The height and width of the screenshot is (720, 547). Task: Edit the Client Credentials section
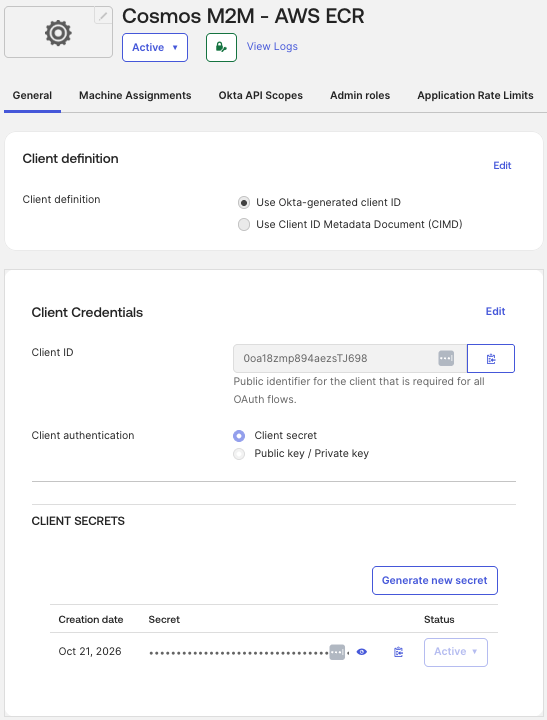pos(495,311)
